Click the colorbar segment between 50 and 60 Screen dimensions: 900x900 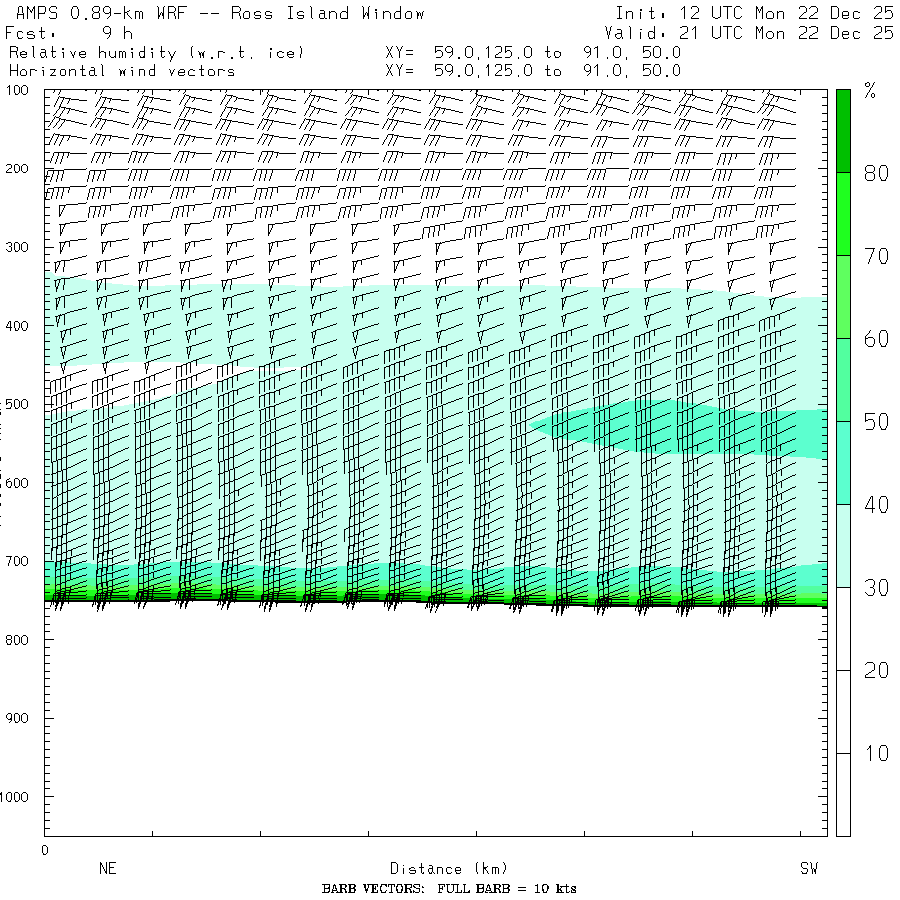tap(843, 380)
